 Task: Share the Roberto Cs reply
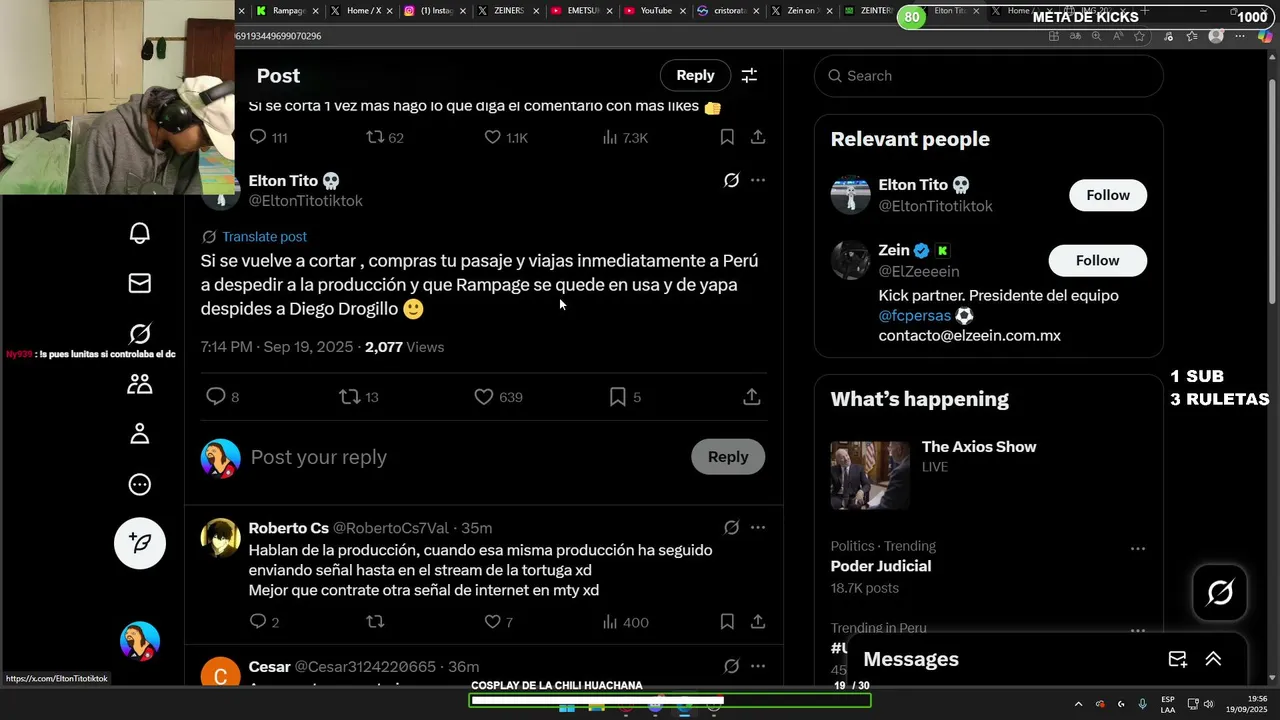758,622
